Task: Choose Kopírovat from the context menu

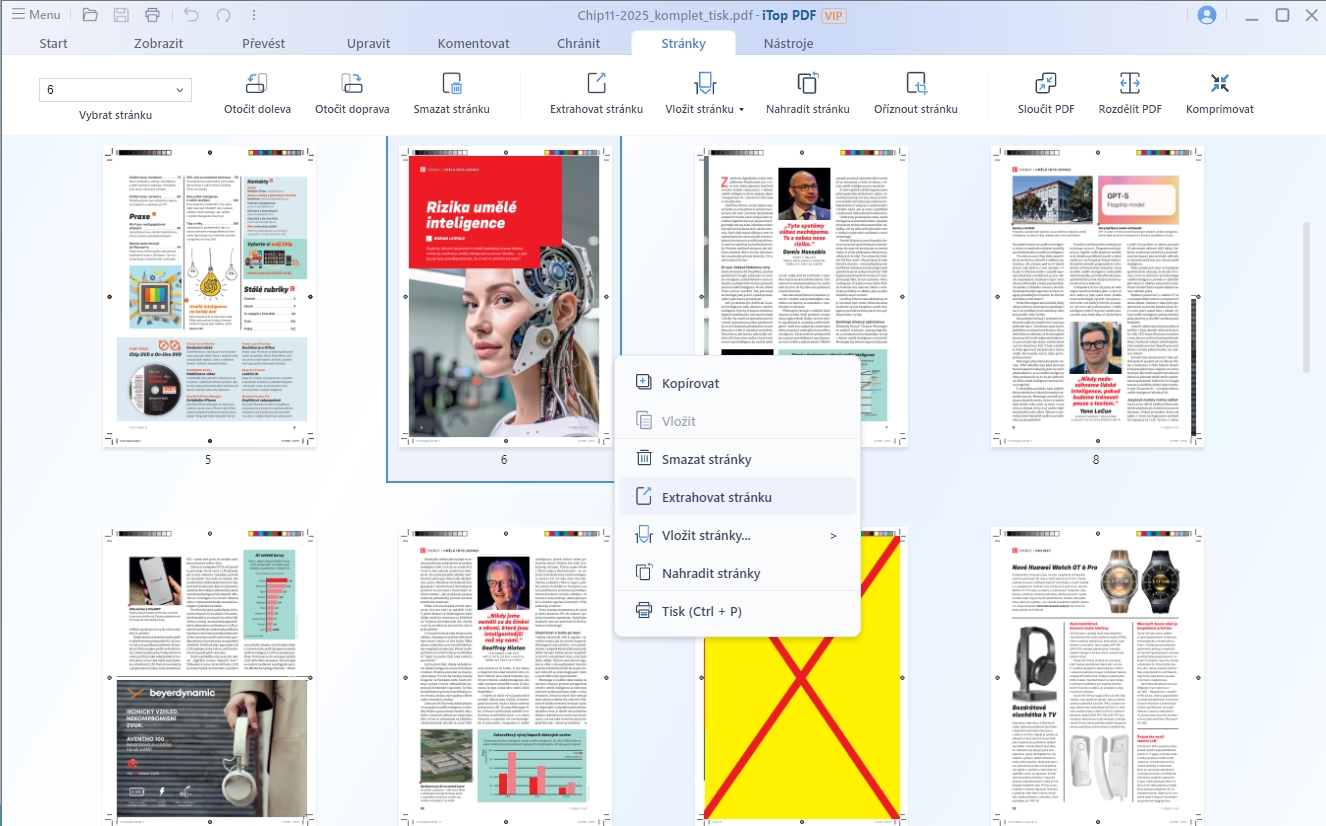Action: point(690,383)
